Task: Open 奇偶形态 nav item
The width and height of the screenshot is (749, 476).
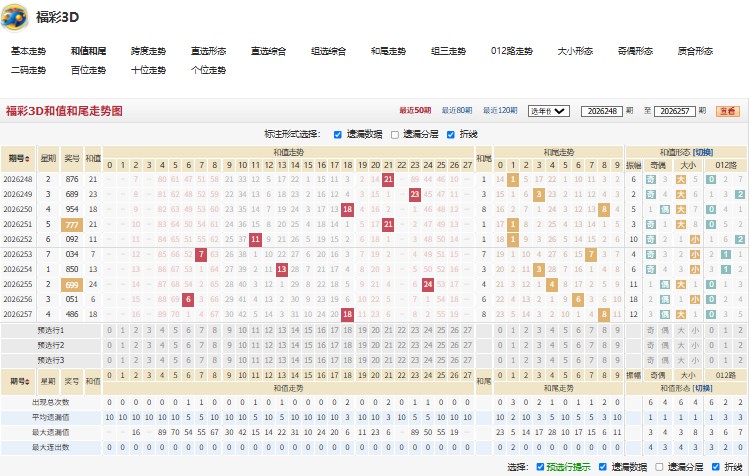Action: [x=635, y=51]
